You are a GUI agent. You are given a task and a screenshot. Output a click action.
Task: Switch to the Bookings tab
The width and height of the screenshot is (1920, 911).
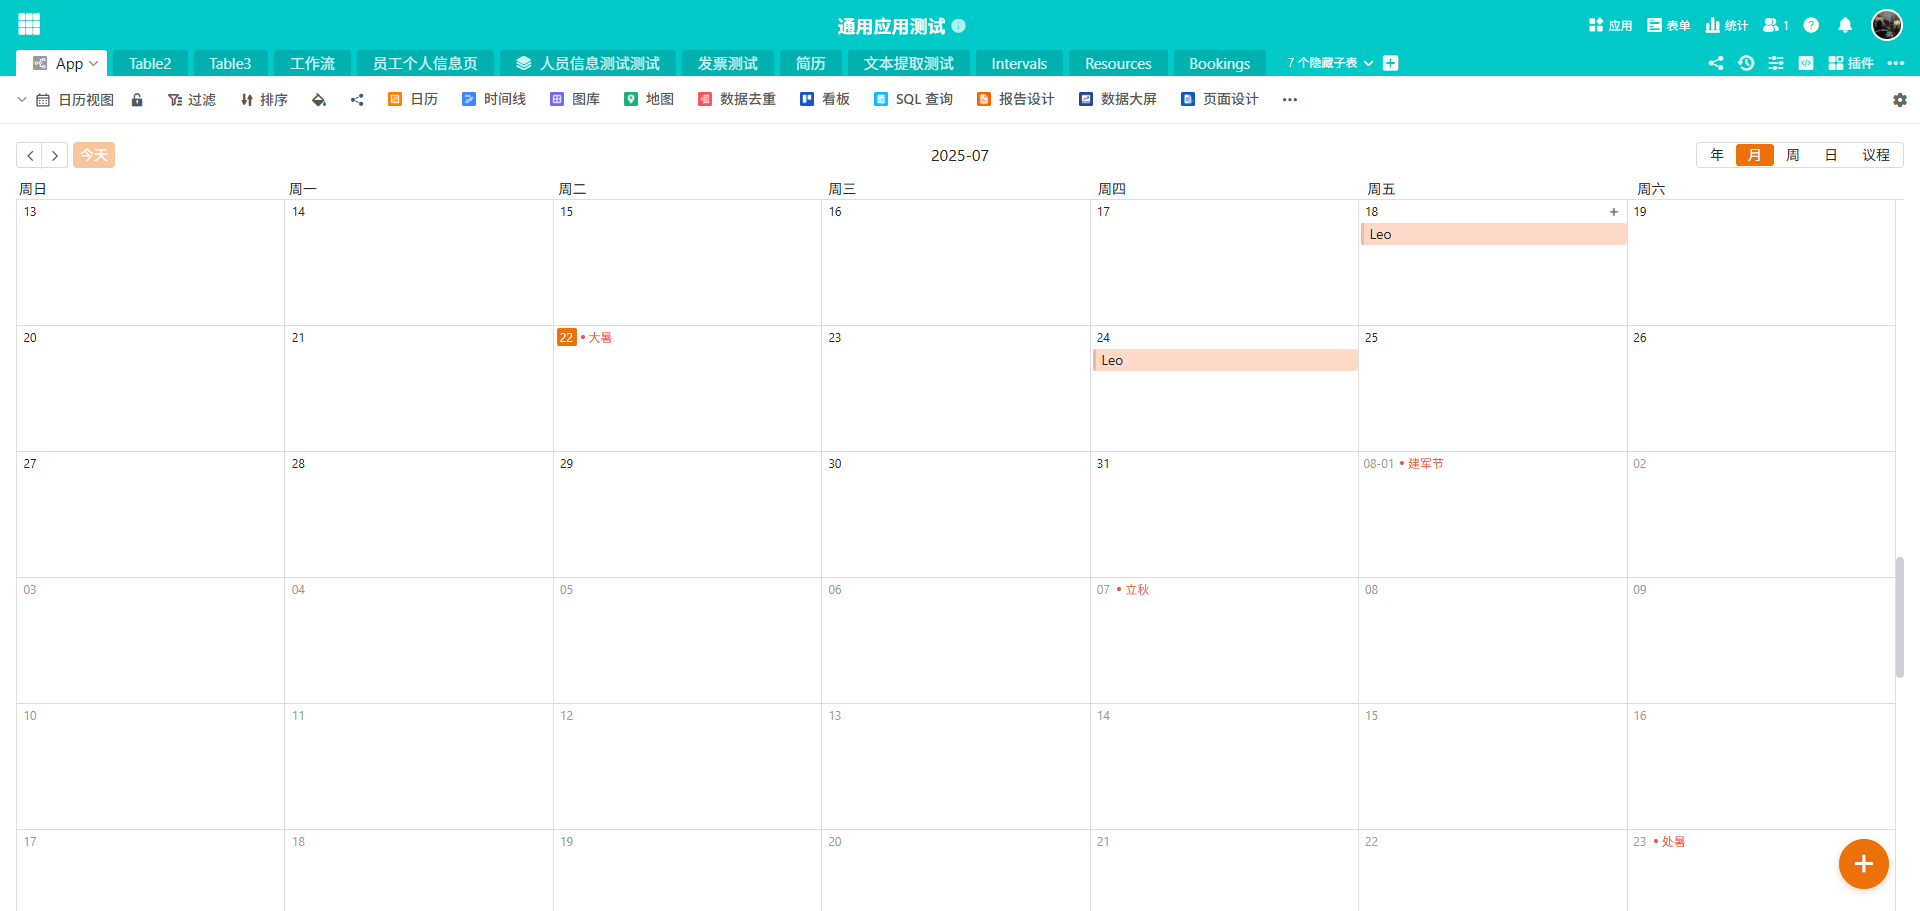[x=1219, y=63]
